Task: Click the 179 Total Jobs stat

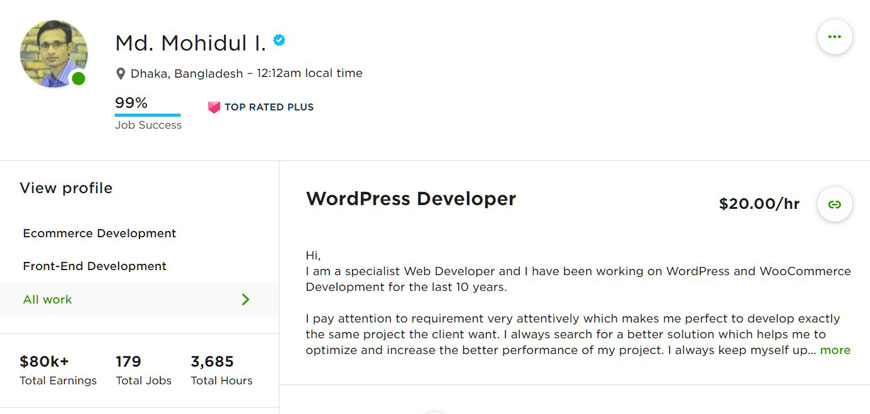Action: [x=144, y=370]
